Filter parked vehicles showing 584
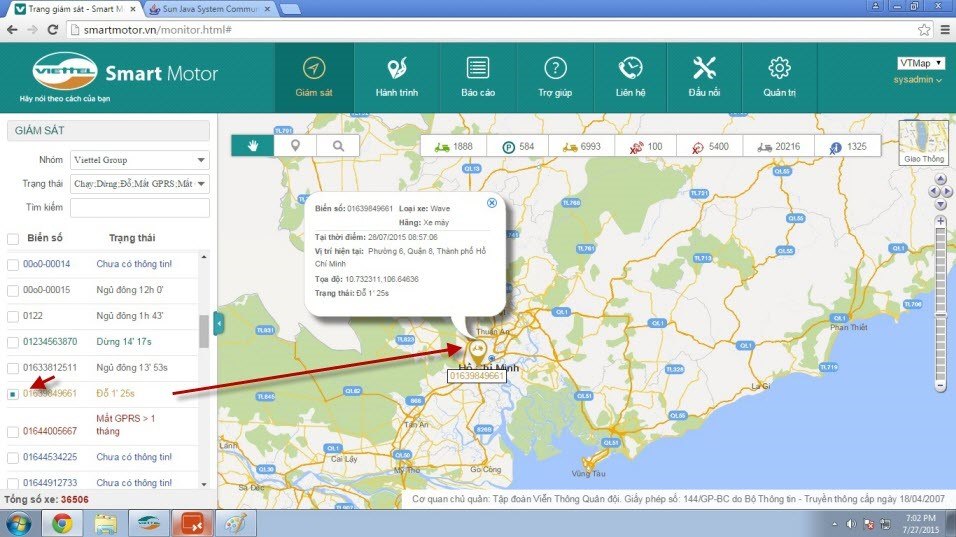956x537 pixels. click(518, 147)
